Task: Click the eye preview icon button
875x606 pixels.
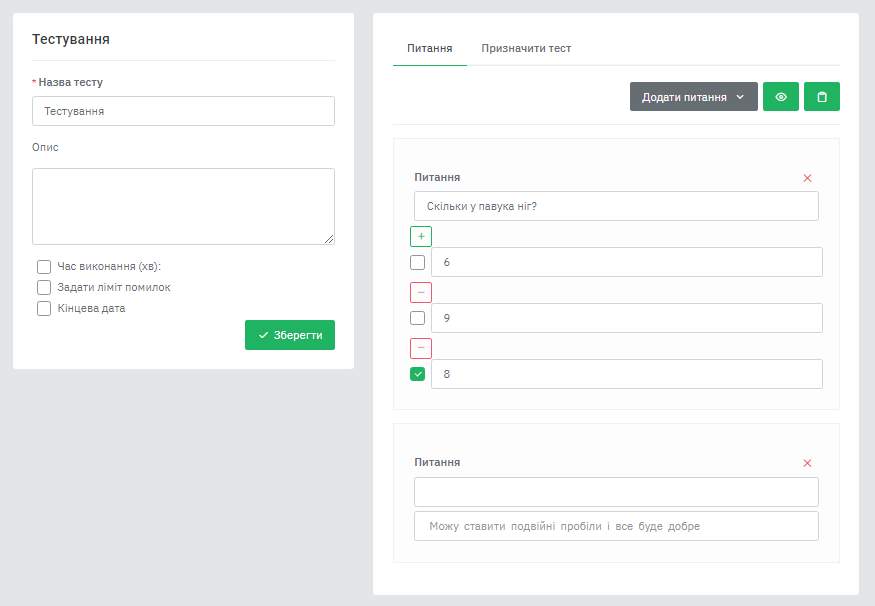Action: click(x=781, y=97)
